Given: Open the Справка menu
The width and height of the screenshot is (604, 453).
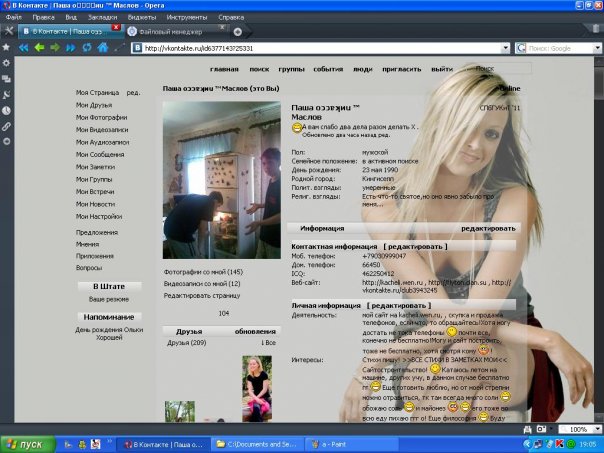Looking at the screenshot, I should pos(231,17).
